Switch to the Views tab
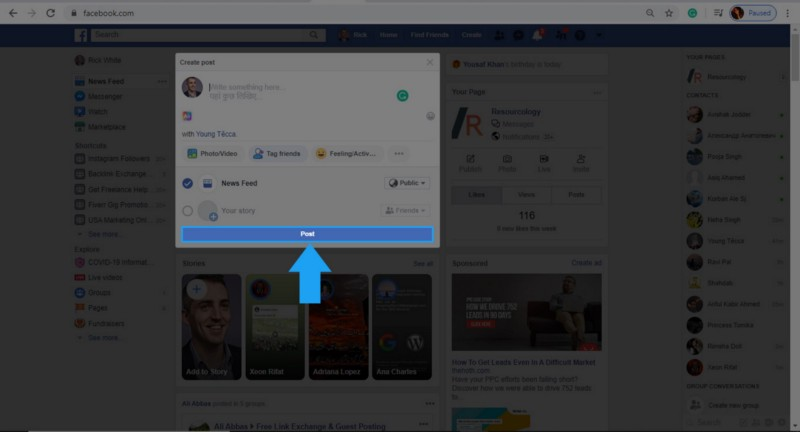 point(526,195)
